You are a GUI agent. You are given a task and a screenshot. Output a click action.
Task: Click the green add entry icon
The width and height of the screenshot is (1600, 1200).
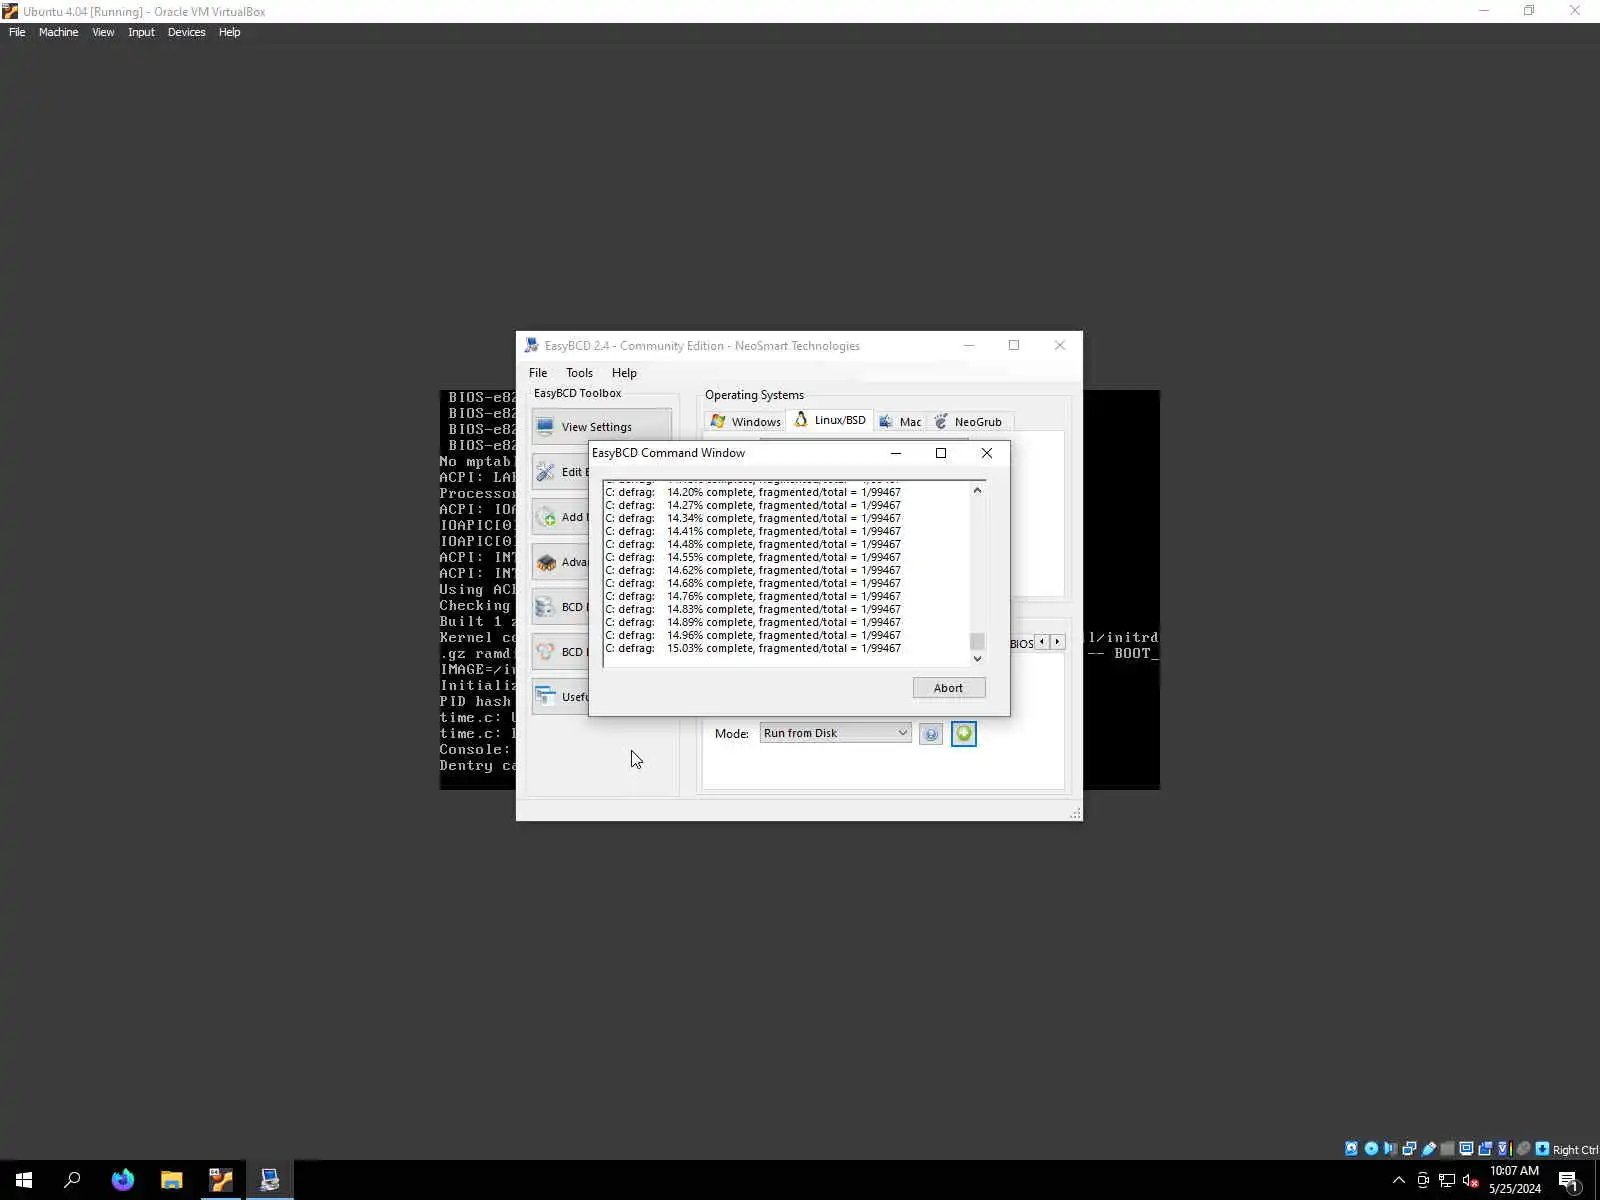point(964,734)
